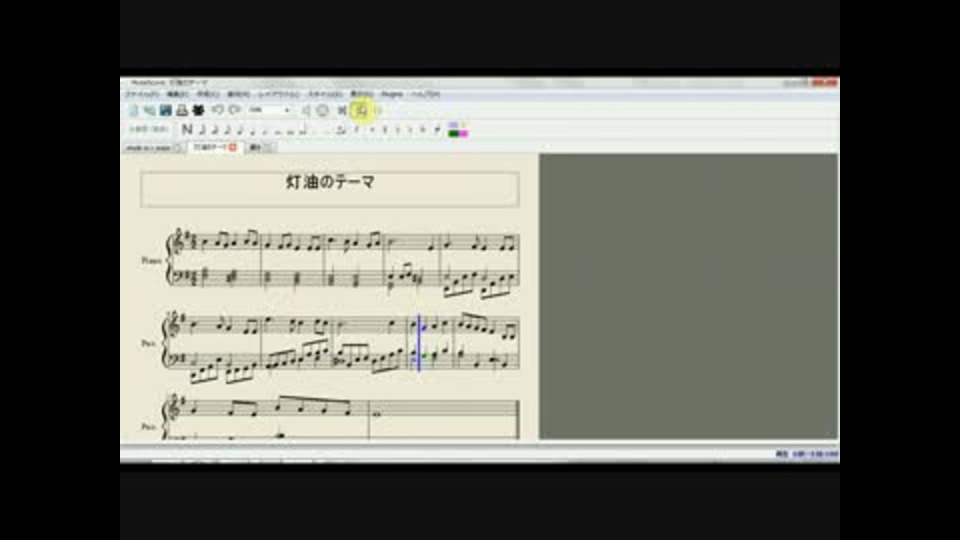The image size is (960, 540).
Task: Flip stem direction icon
Action: click(x=437, y=129)
